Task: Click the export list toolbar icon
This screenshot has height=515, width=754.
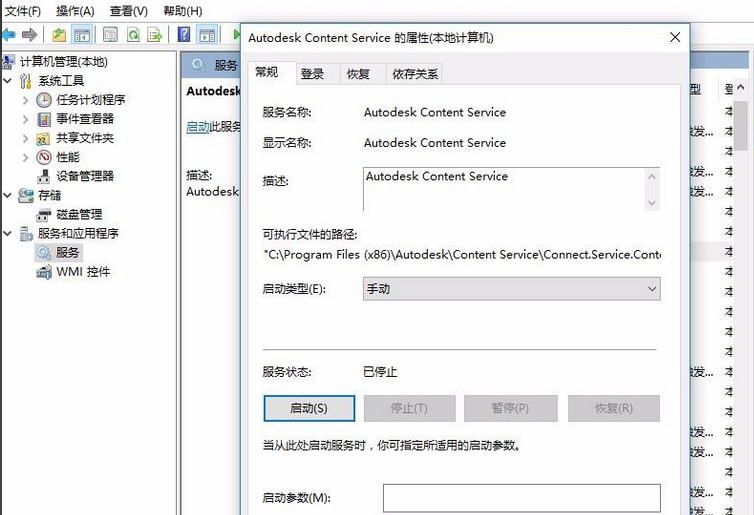Action: coord(155,35)
